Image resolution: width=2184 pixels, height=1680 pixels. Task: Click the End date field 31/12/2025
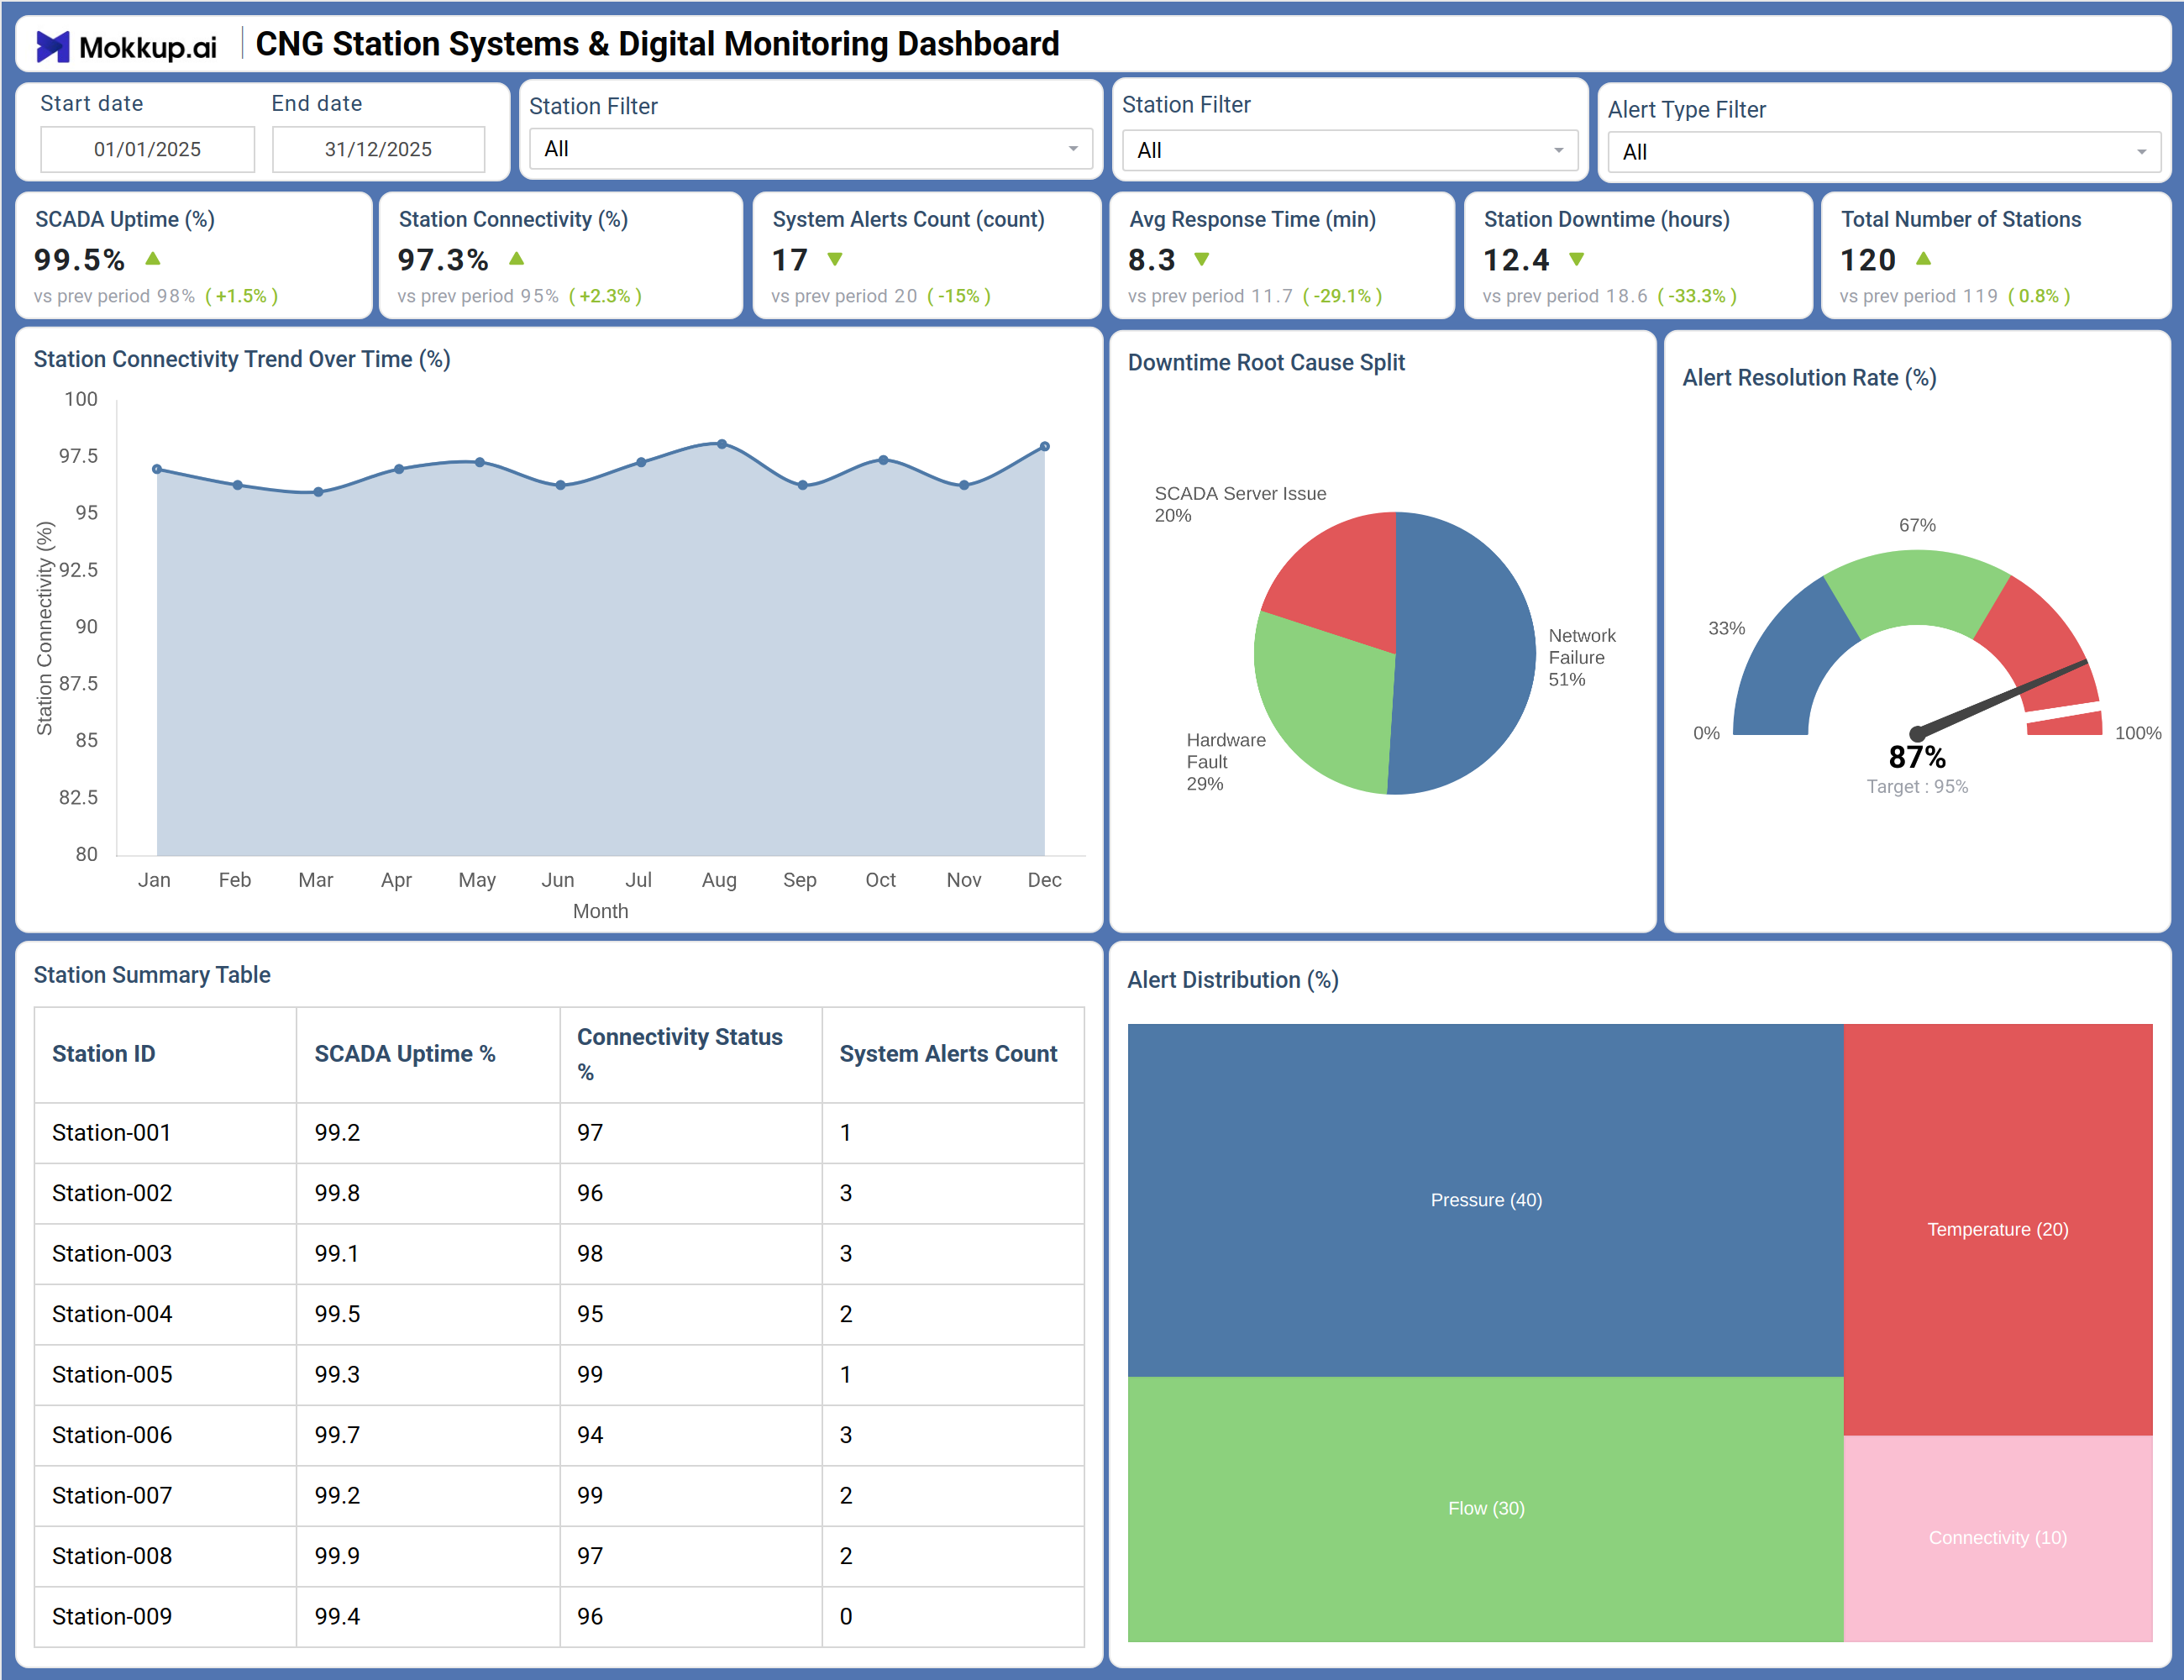379,149
